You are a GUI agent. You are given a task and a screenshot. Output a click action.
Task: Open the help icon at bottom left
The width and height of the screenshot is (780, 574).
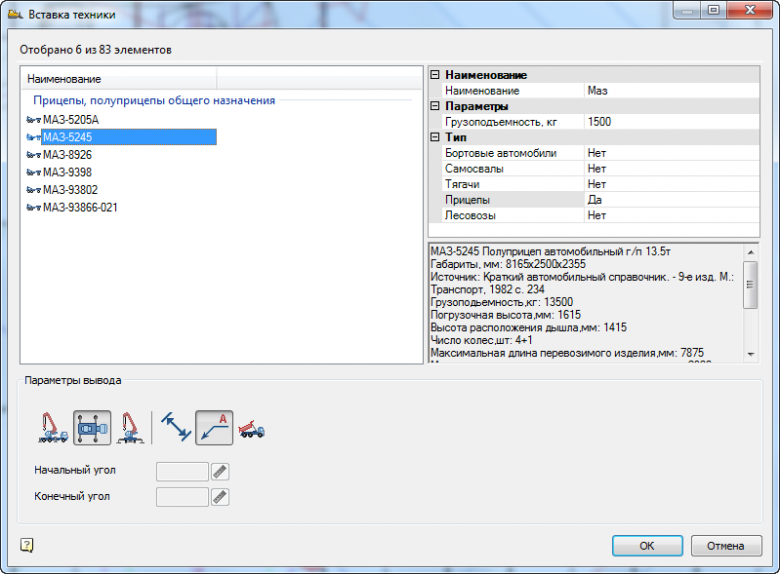[x=27, y=545]
